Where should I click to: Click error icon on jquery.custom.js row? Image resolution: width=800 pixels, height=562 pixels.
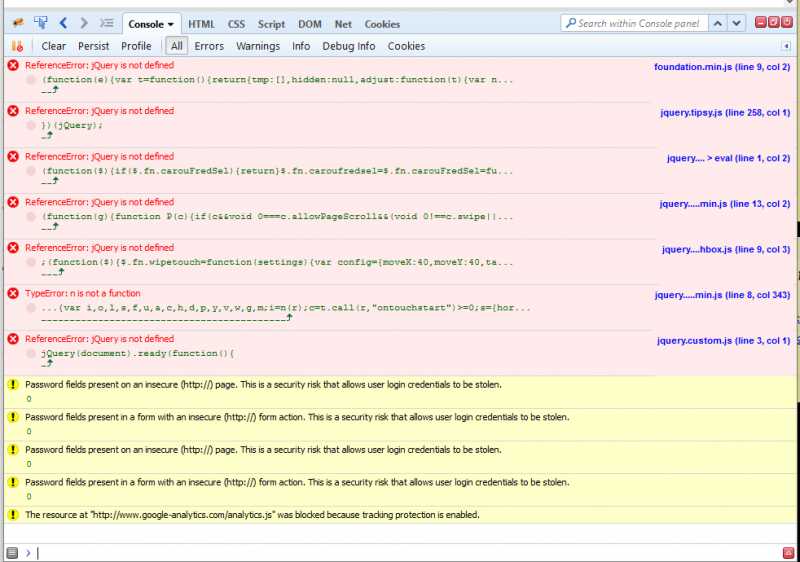(x=13, y=339)
